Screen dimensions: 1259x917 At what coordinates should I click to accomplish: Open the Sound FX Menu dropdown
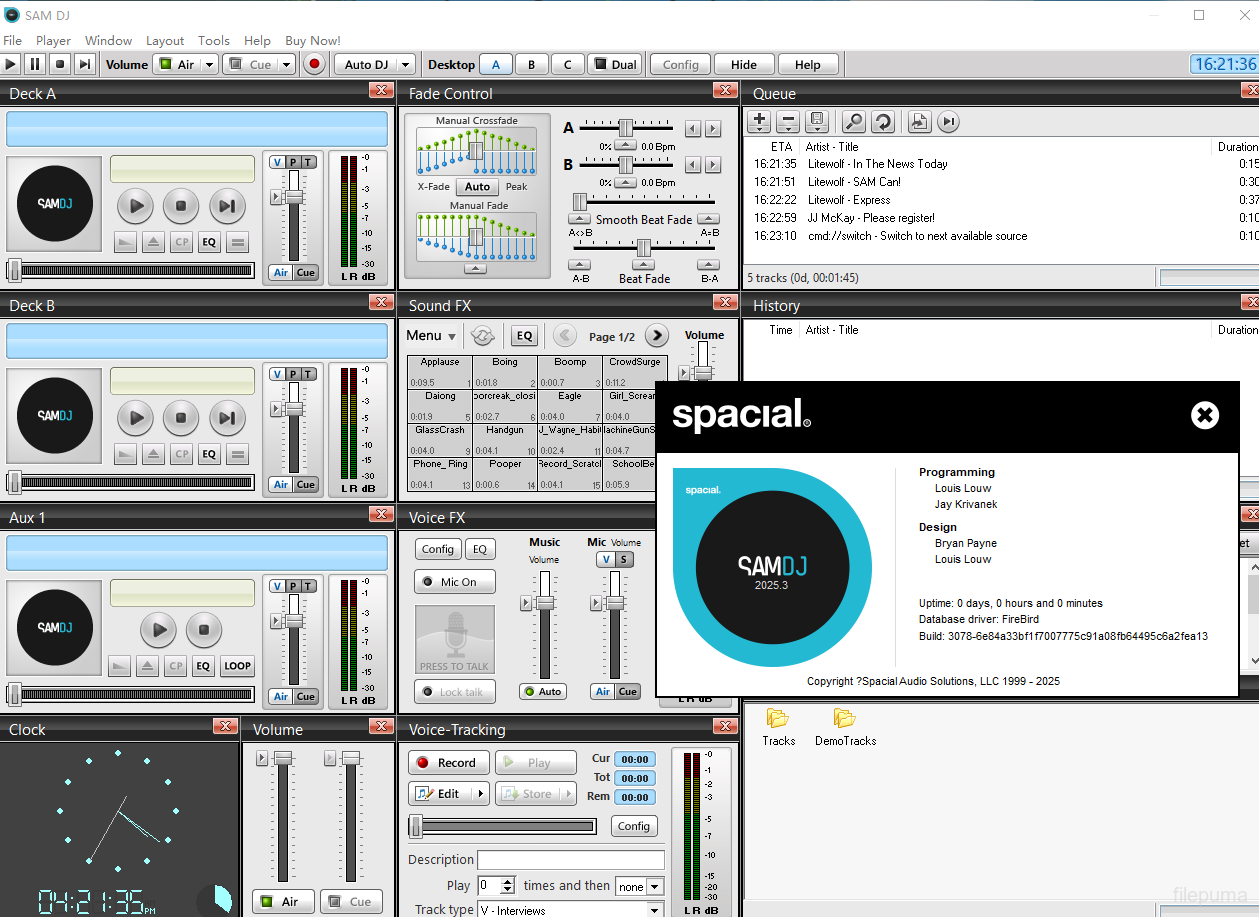[x=430, y=335]
